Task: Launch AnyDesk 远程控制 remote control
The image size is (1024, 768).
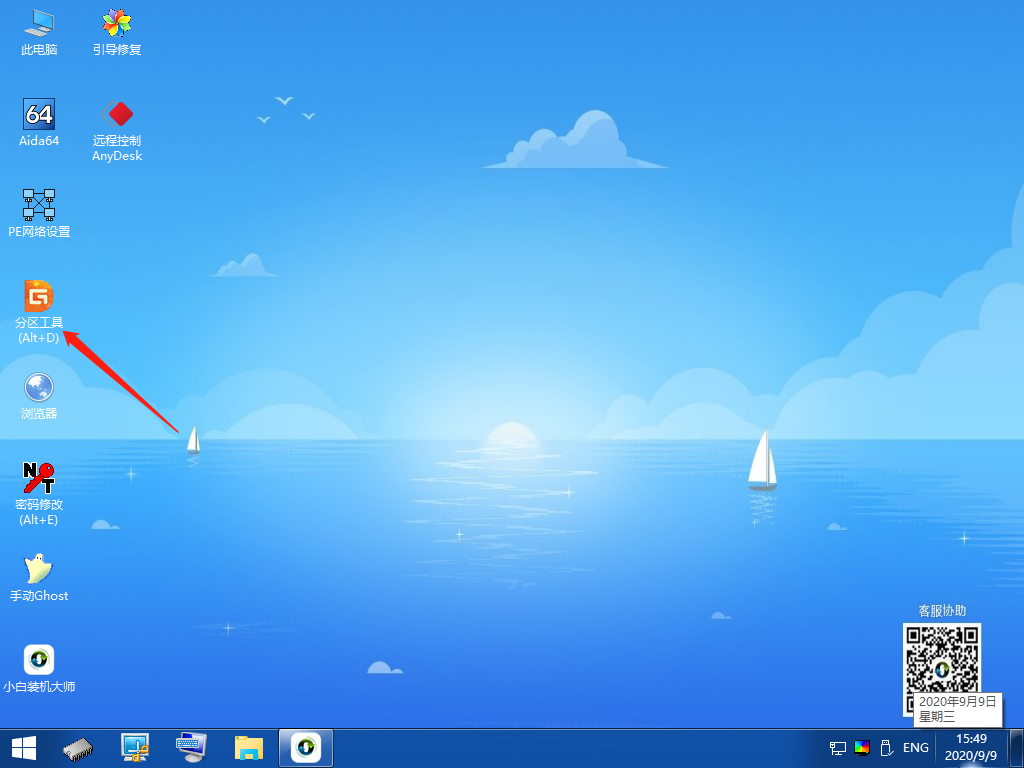Action: pyautogui.click(x=116, y=115)
